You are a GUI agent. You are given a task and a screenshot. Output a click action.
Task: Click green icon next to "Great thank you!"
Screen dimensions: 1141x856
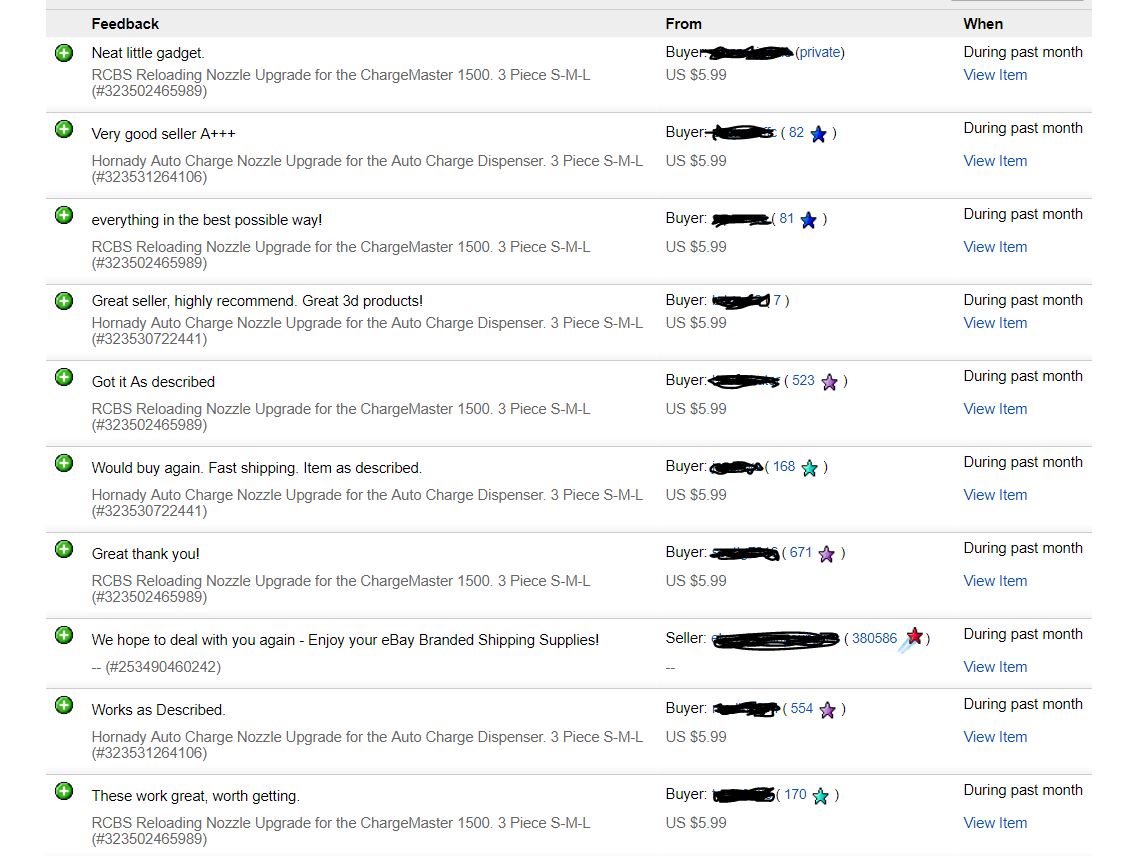[64, 549]
